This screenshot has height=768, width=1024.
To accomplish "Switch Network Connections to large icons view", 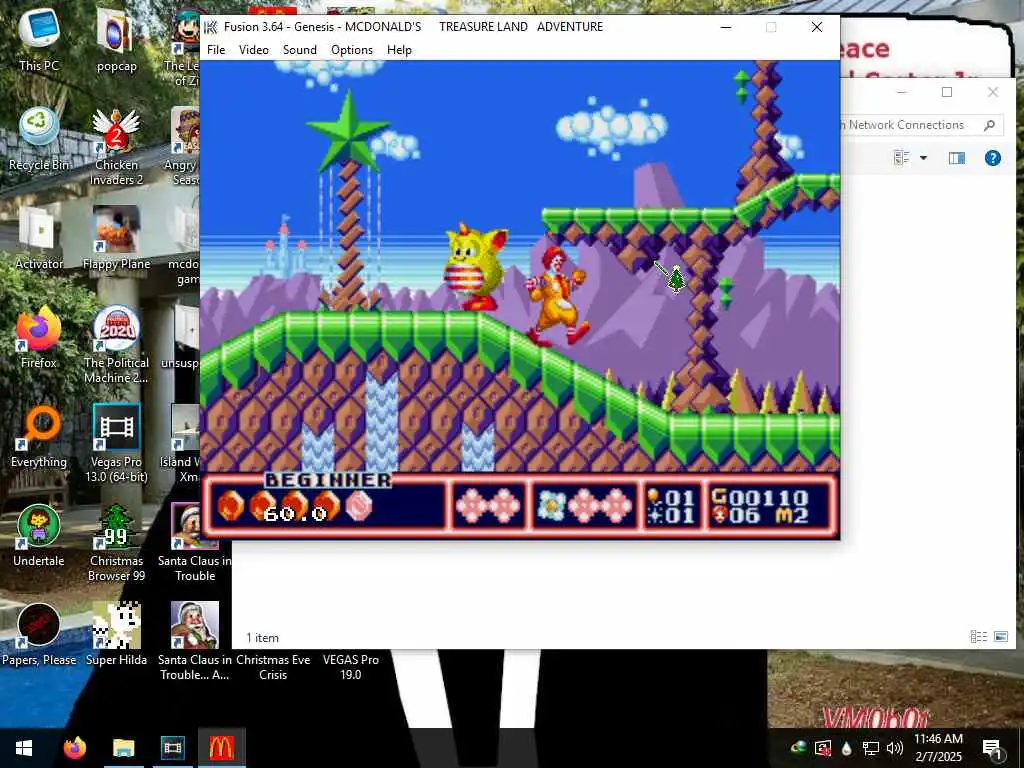I will pos(1000,636).
